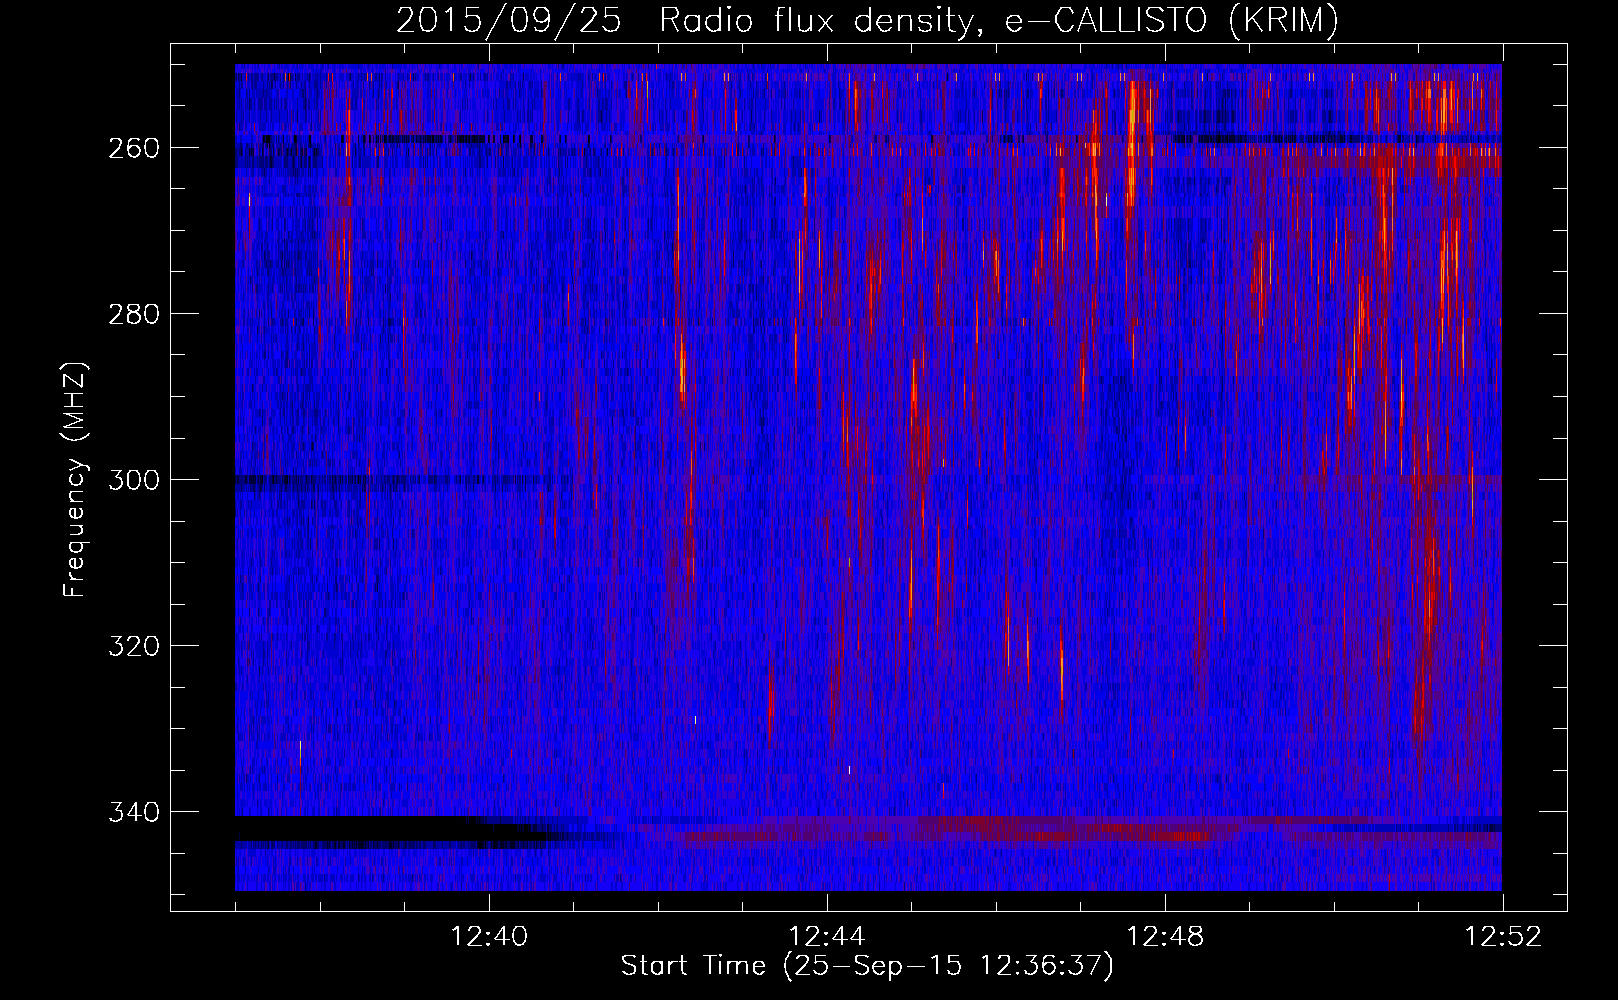
Task: Click the 340 frequency tick label
Action: pos(133,812)
